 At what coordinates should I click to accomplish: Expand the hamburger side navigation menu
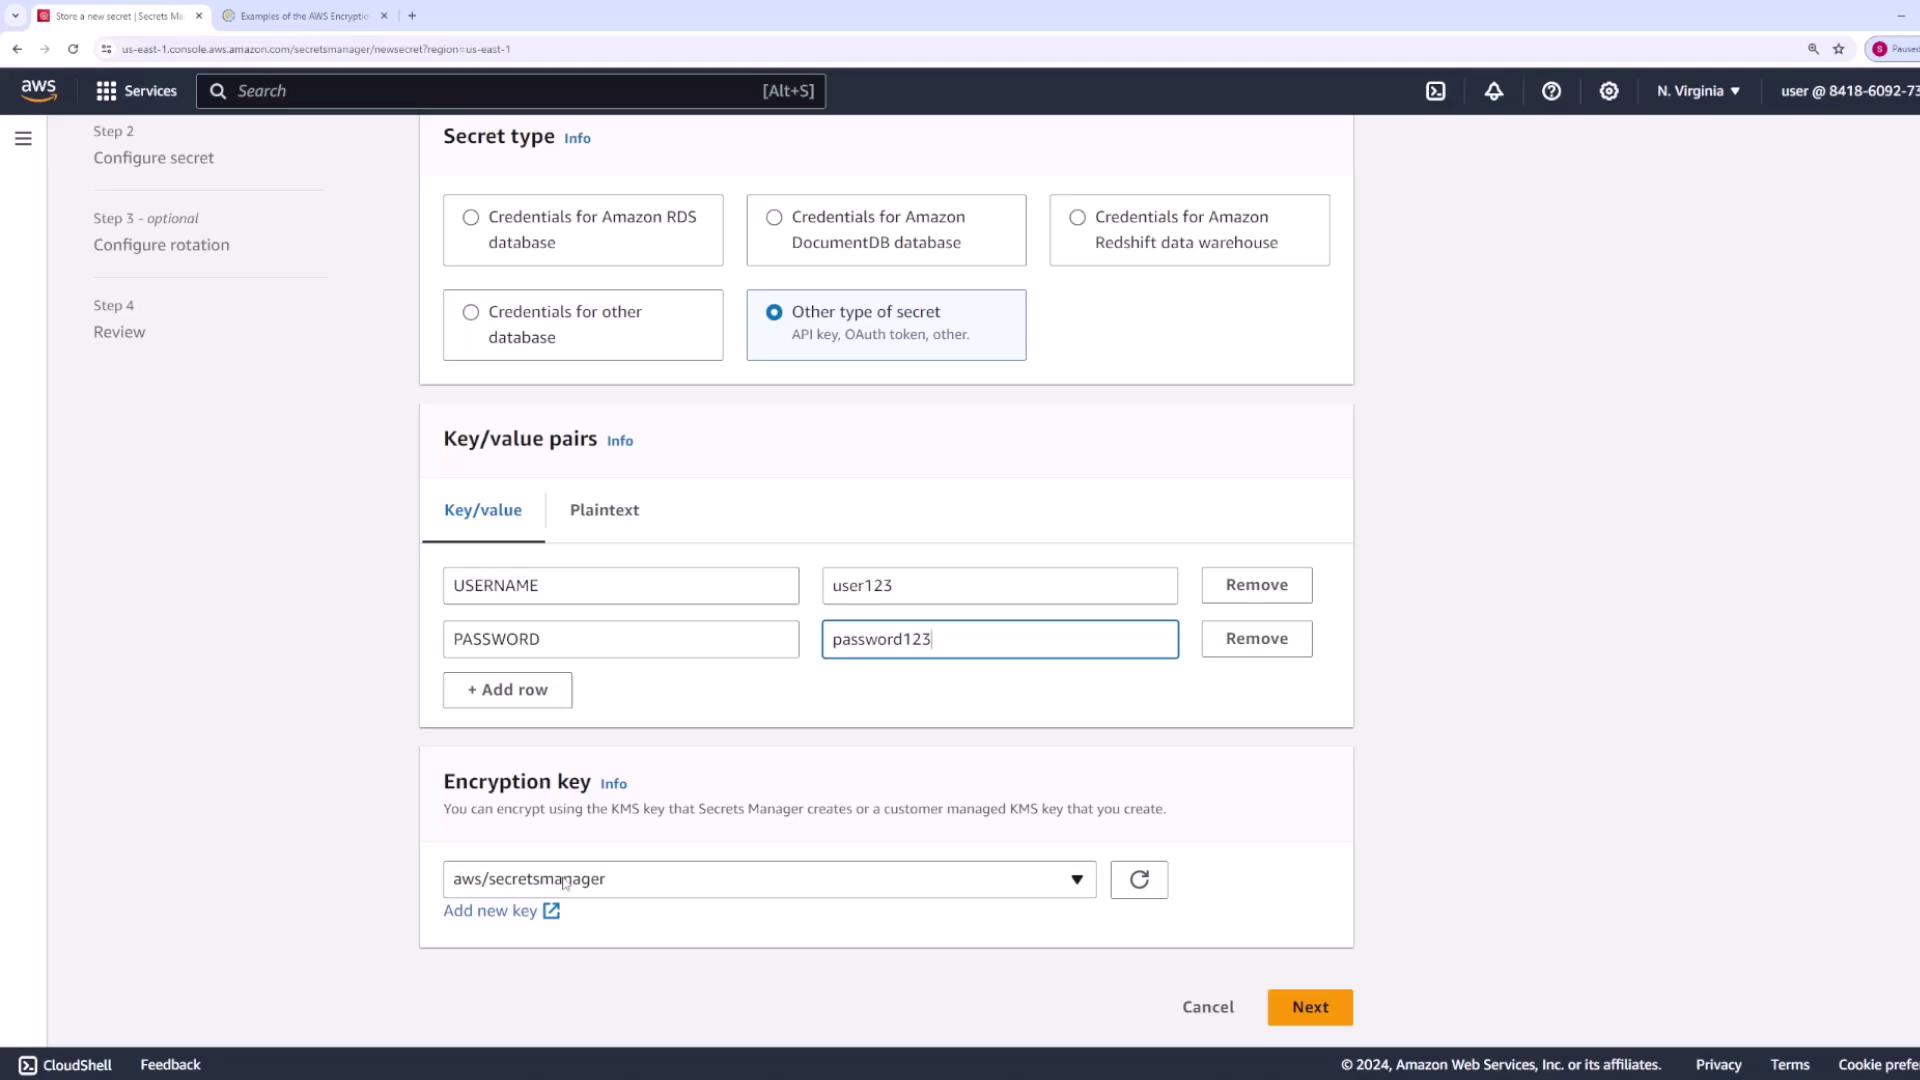[x=23, y=139]
